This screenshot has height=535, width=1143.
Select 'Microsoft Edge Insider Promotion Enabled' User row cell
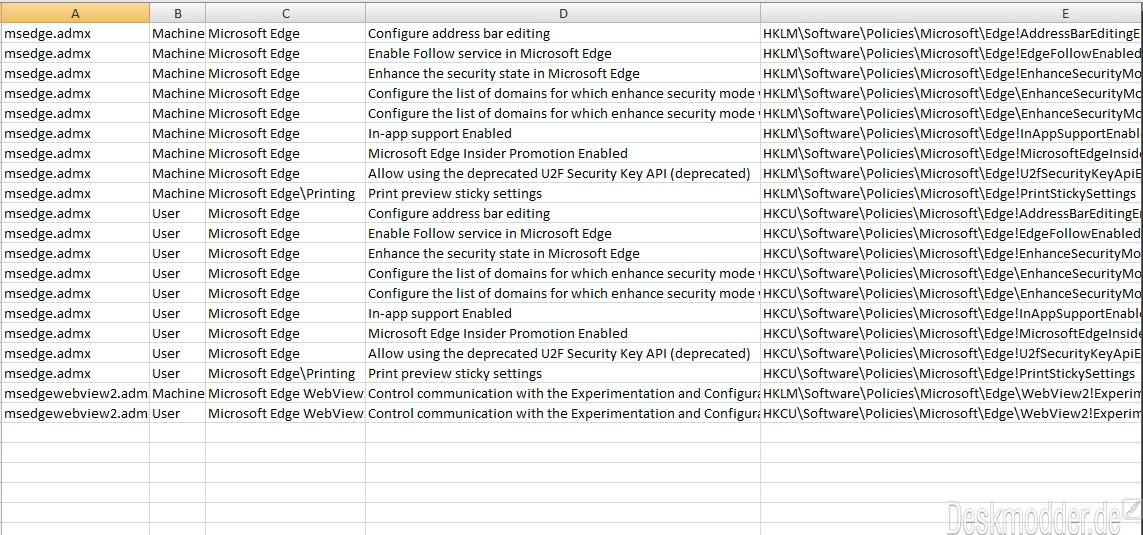563,333
